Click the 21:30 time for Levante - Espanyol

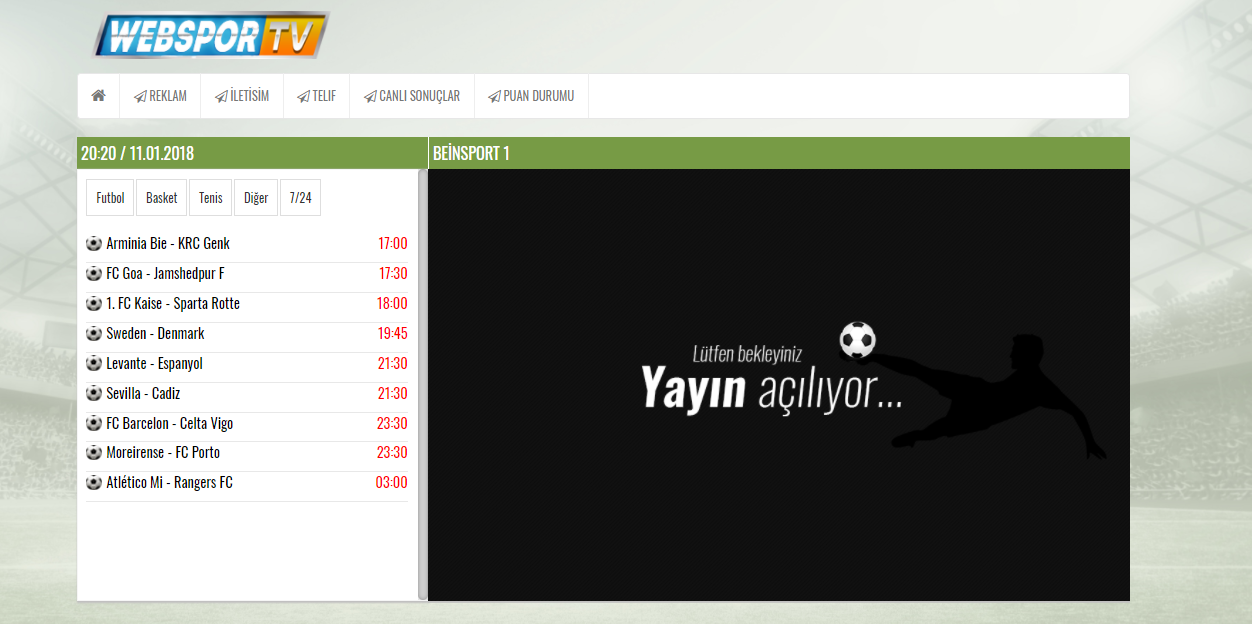coord(392,363)
